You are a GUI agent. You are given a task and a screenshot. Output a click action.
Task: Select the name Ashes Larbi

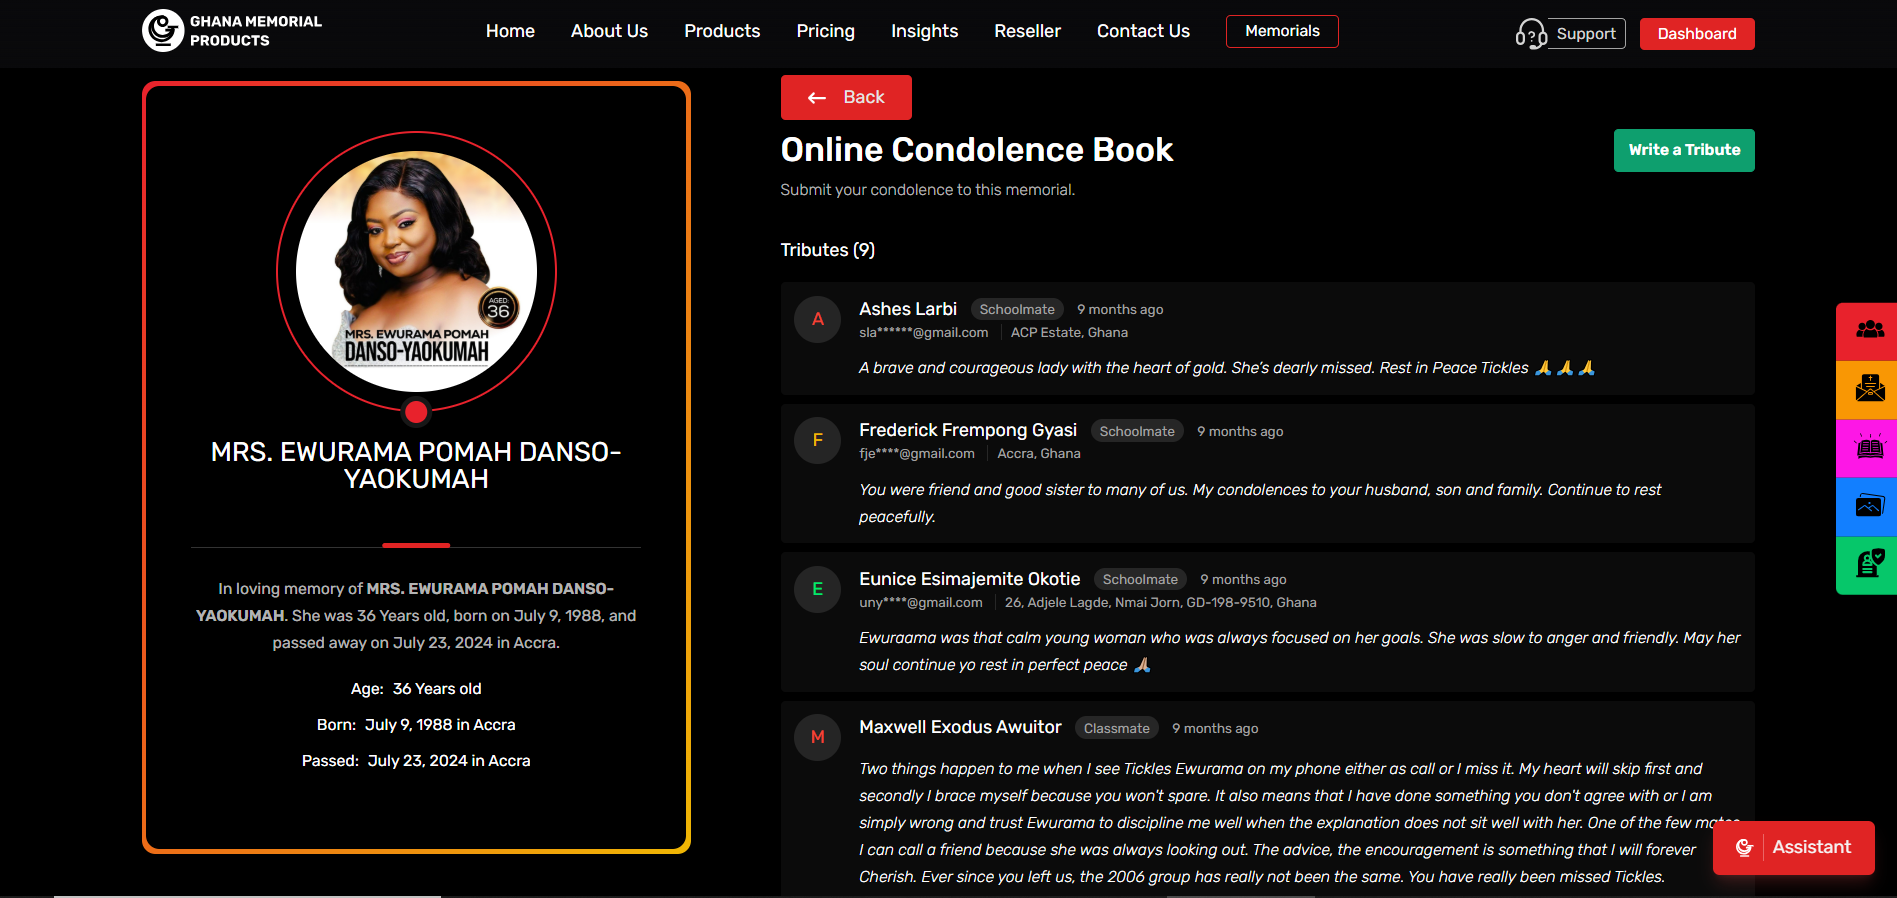(908, 309)
